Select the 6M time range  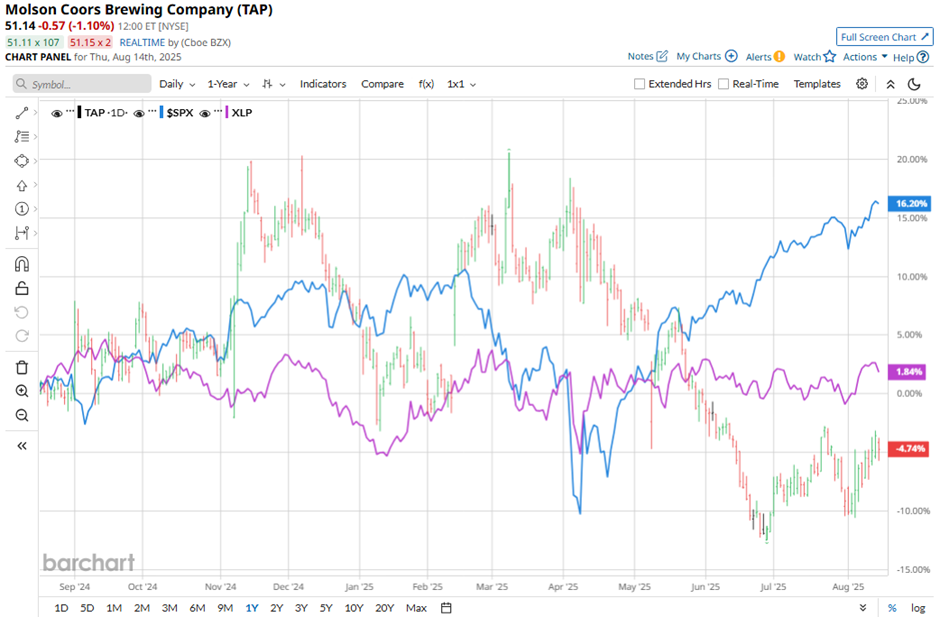(197, 608)
